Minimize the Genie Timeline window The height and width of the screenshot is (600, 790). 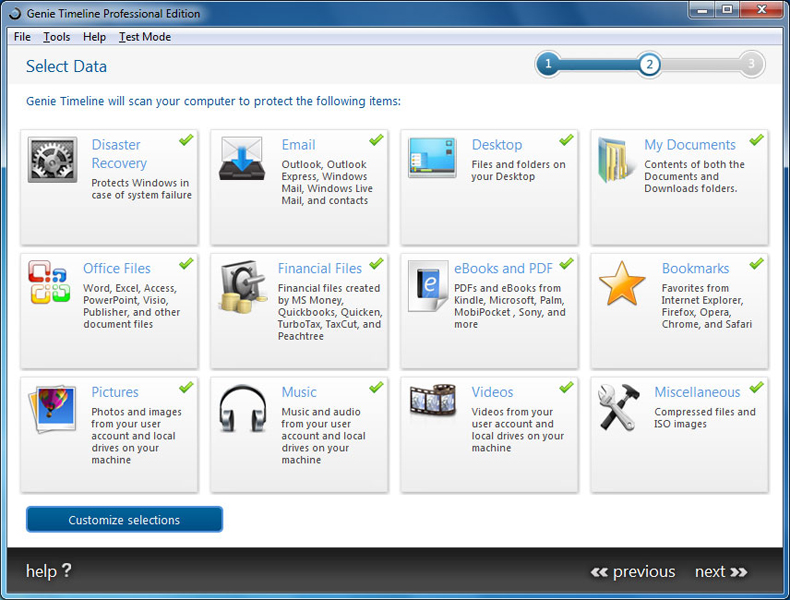(702, 10)
